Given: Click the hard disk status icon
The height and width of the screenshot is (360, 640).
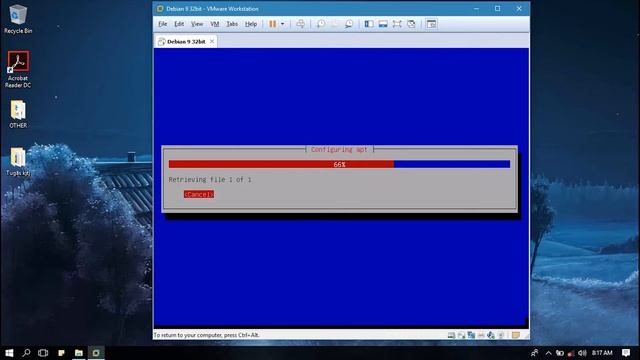Looking at the screenshot, I should (x=451, y=335).
